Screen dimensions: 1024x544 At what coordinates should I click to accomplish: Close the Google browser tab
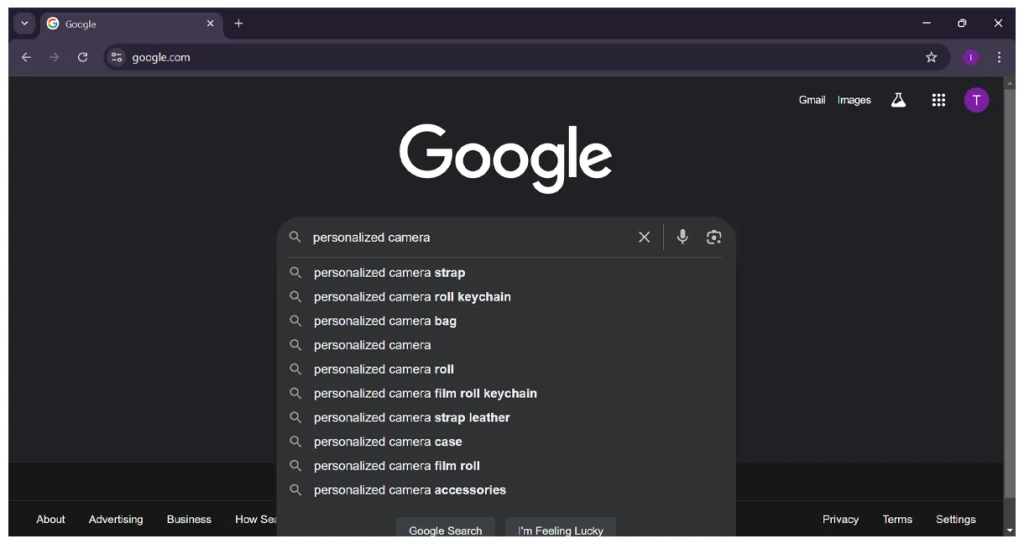210,24
